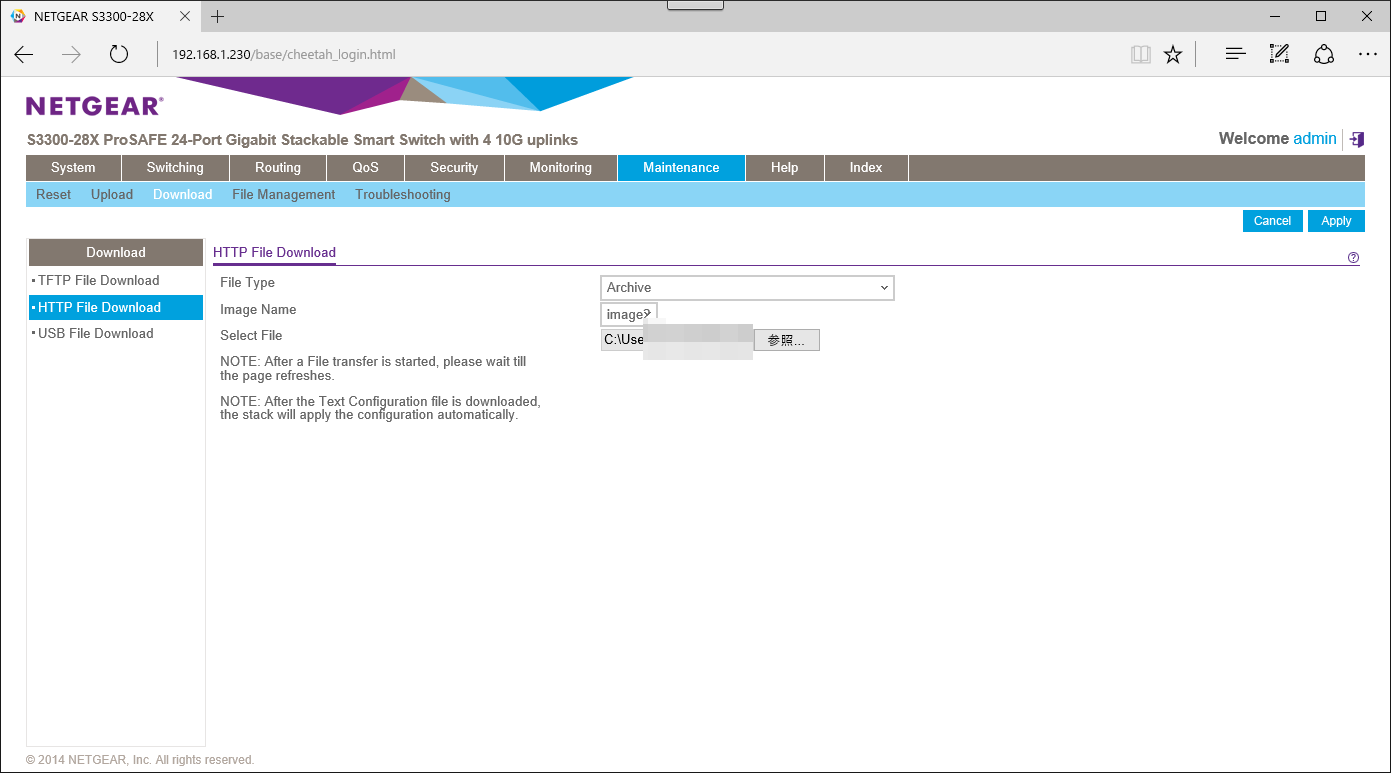The image size is (1391, 773).
Task: Click the HTTP File Download section heading
Action: [274, 253]
